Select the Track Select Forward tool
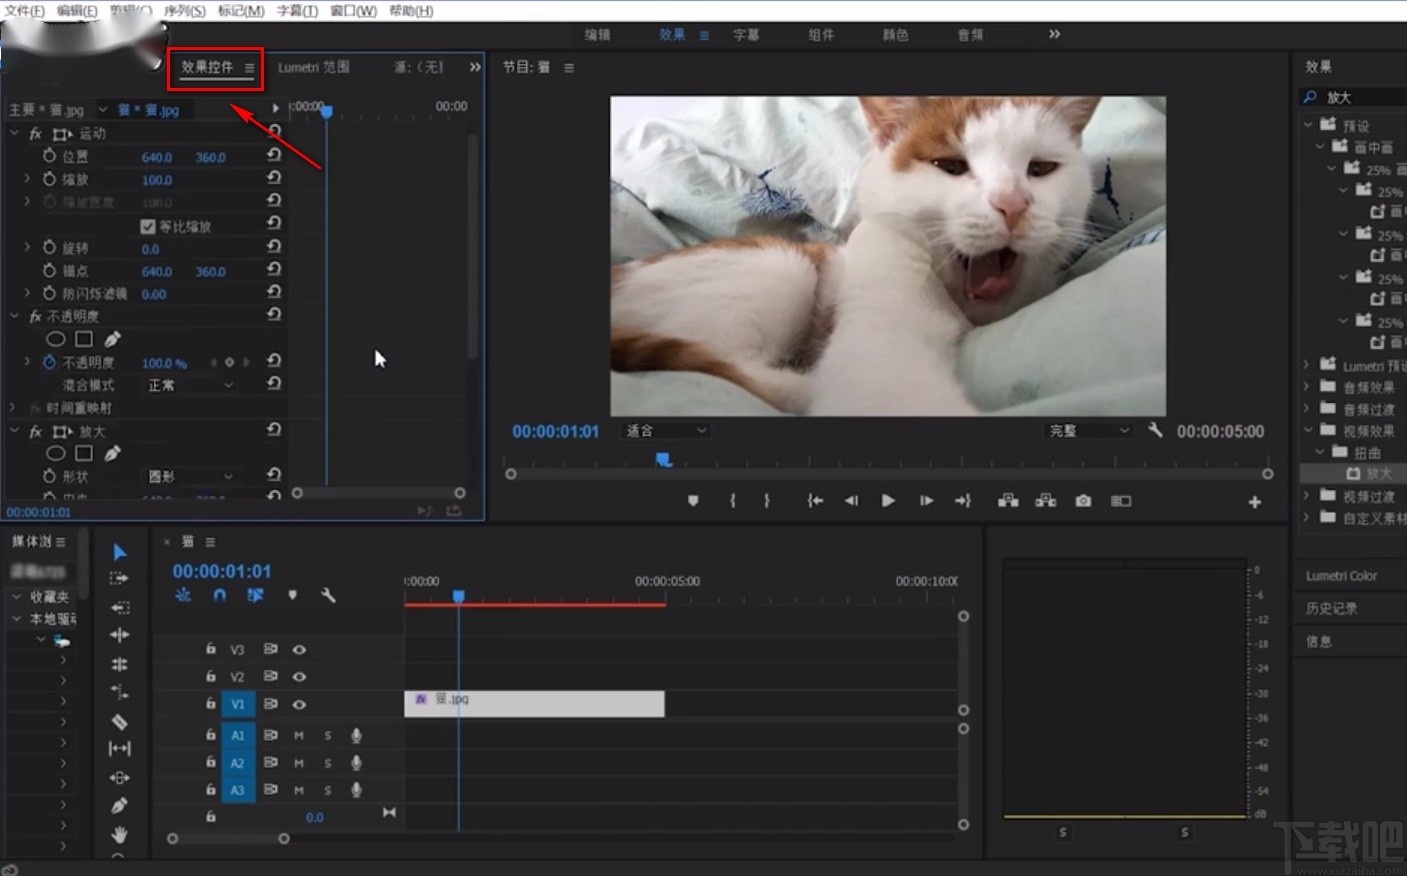Viewport: 1407px width, 876px height. point(119,578)
